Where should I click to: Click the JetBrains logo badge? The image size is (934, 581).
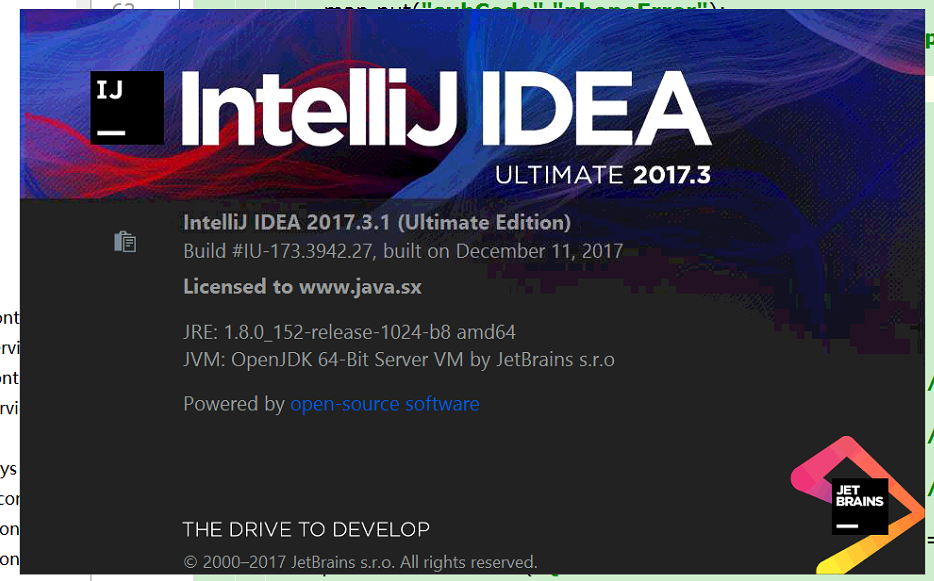[x=860, y=506]
